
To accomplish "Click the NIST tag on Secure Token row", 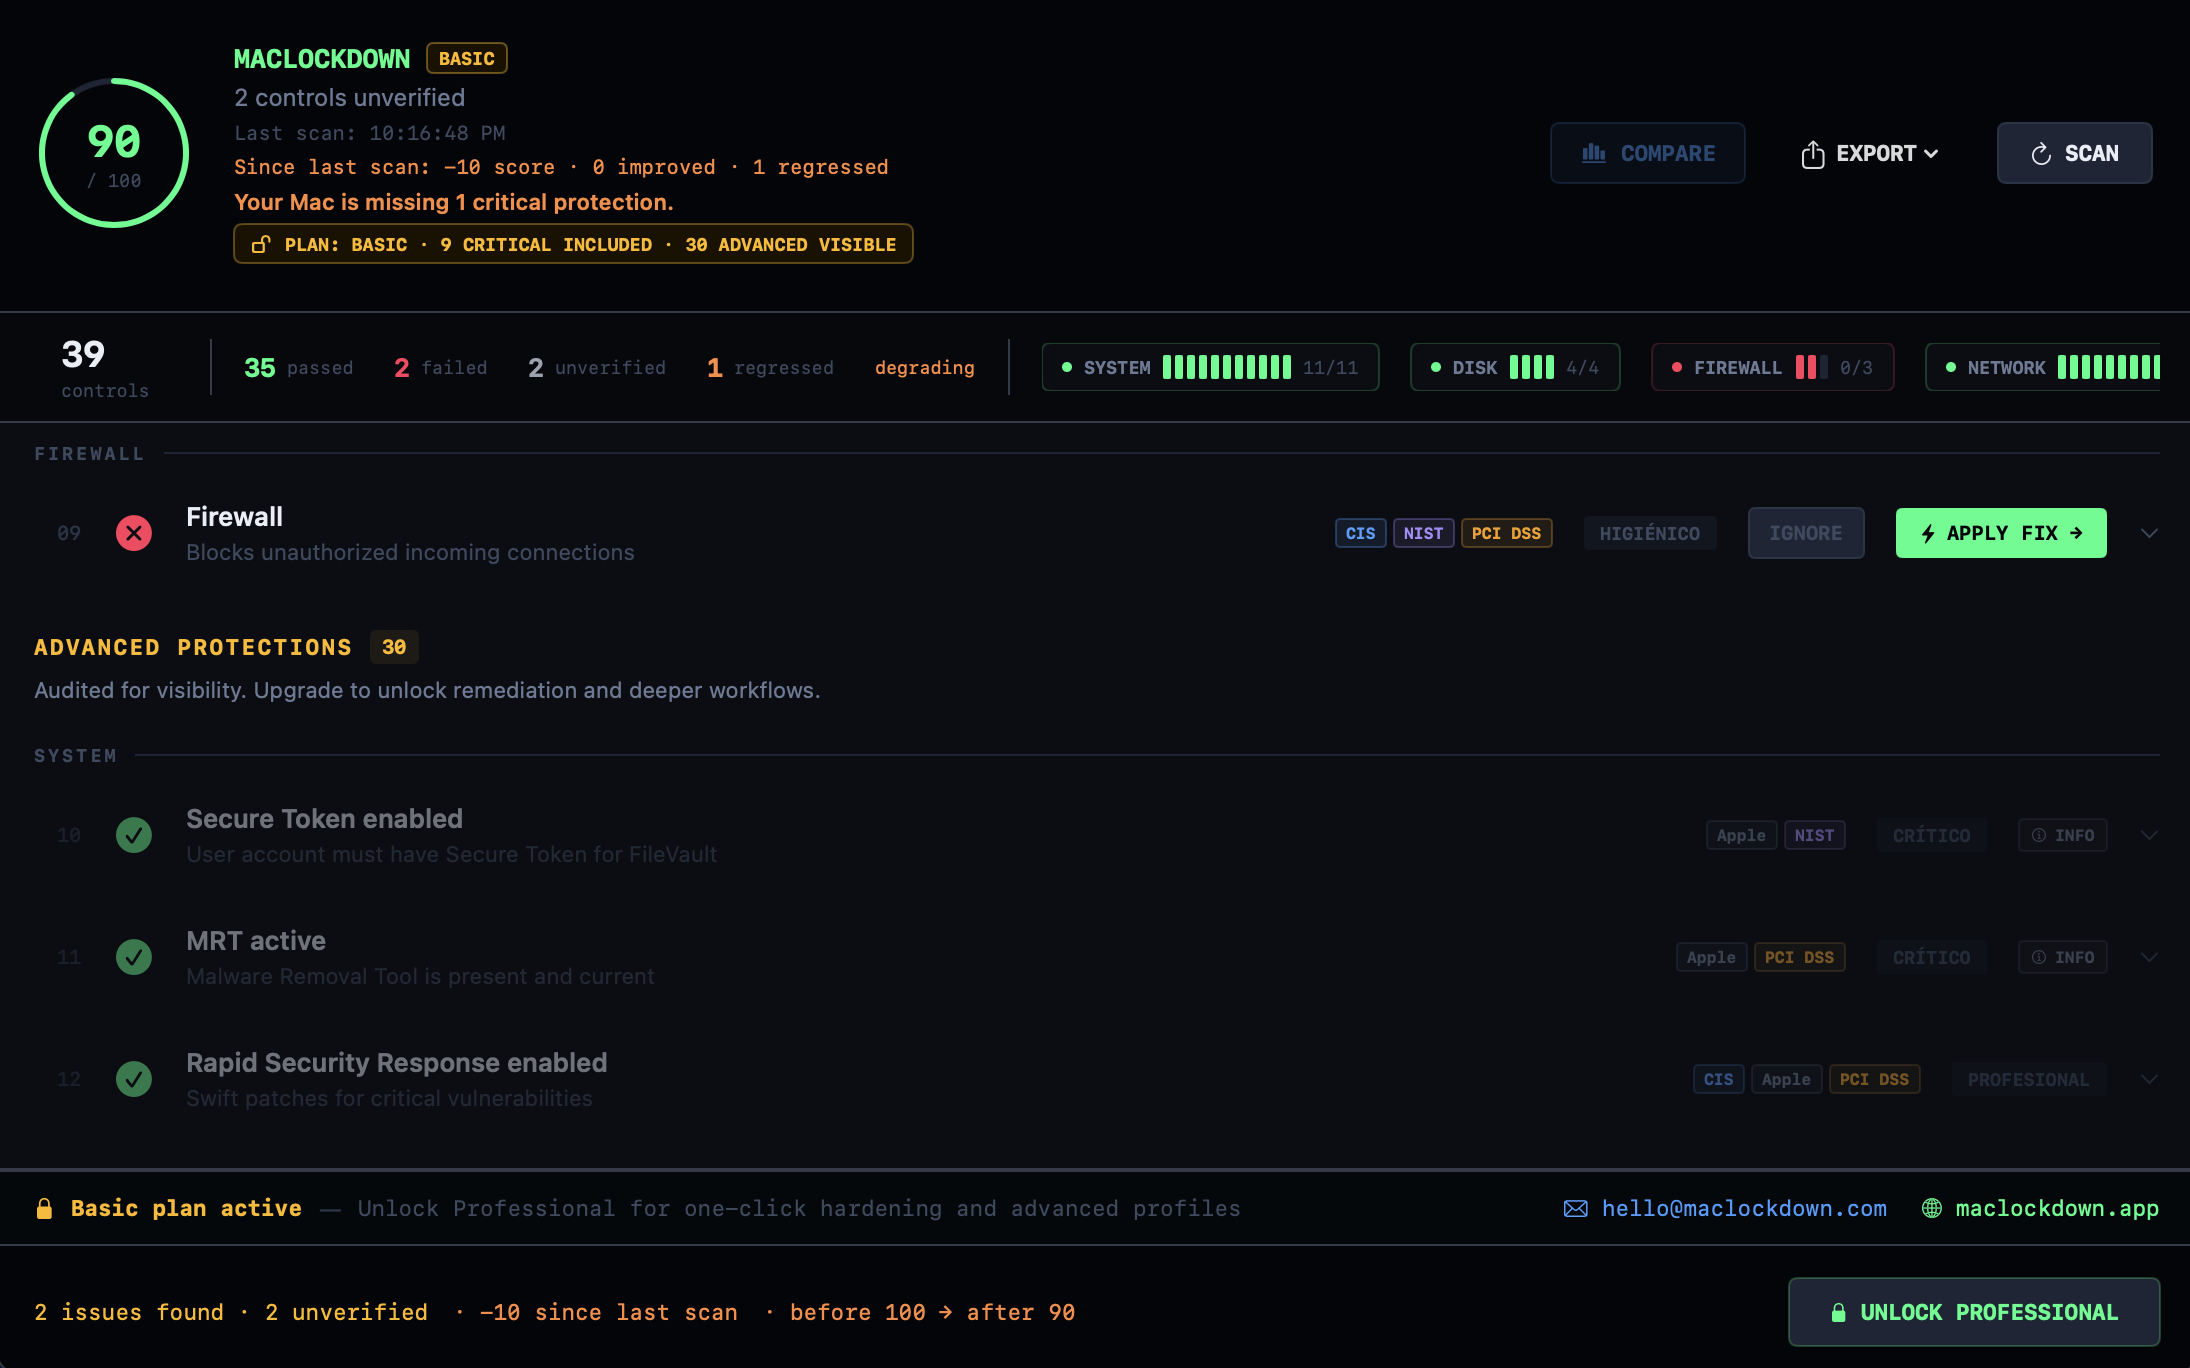I will point(1814,835).
